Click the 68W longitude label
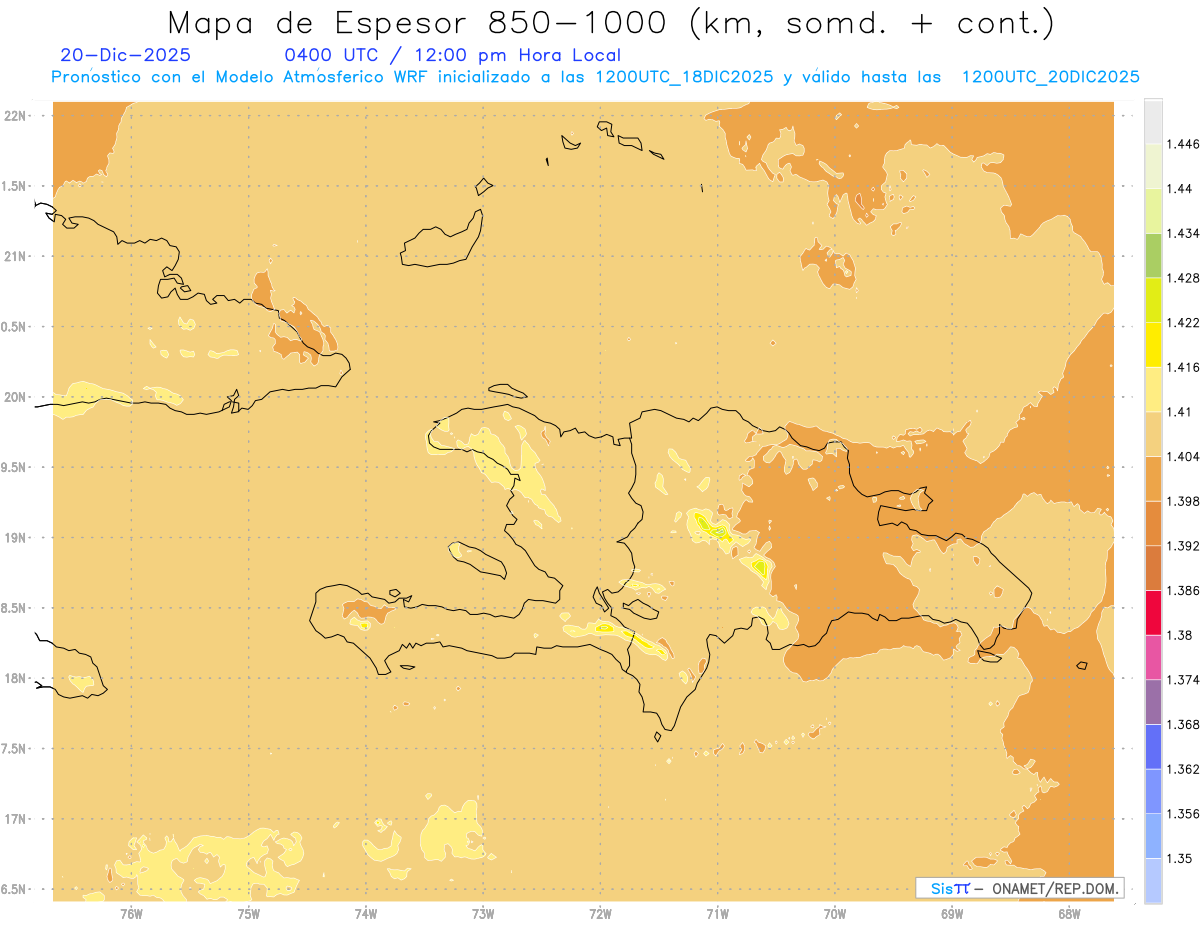Screen dimensions: 1200x927 (1069, 914)
